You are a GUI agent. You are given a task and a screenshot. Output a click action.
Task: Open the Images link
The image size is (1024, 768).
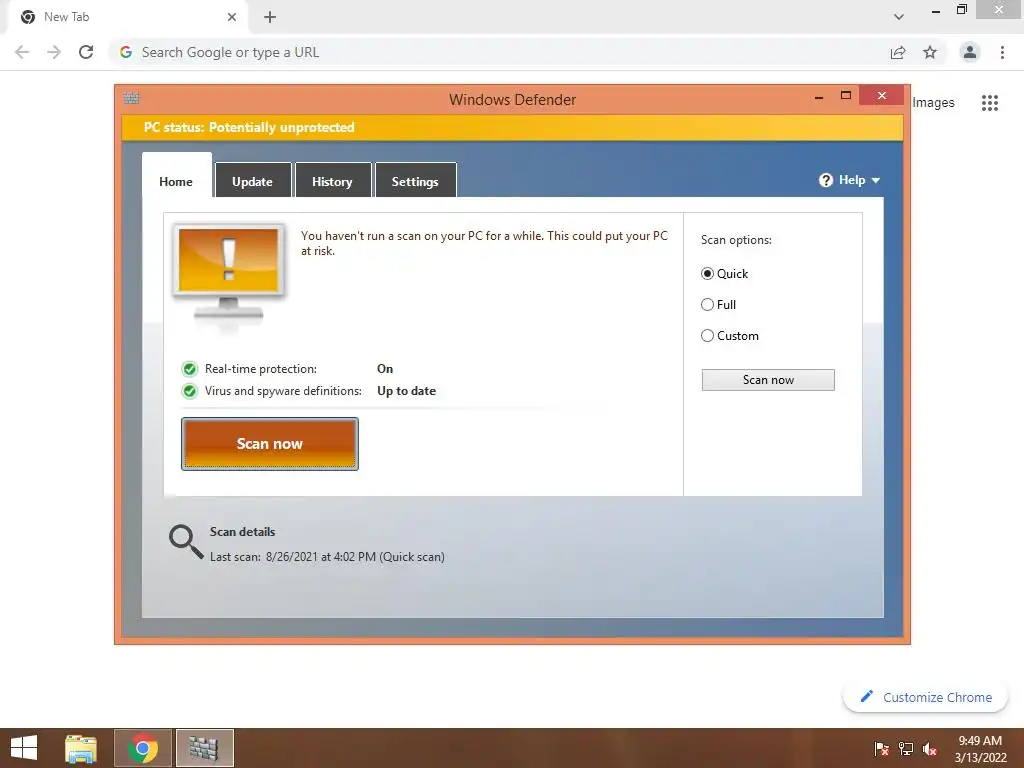coord(933,103)
